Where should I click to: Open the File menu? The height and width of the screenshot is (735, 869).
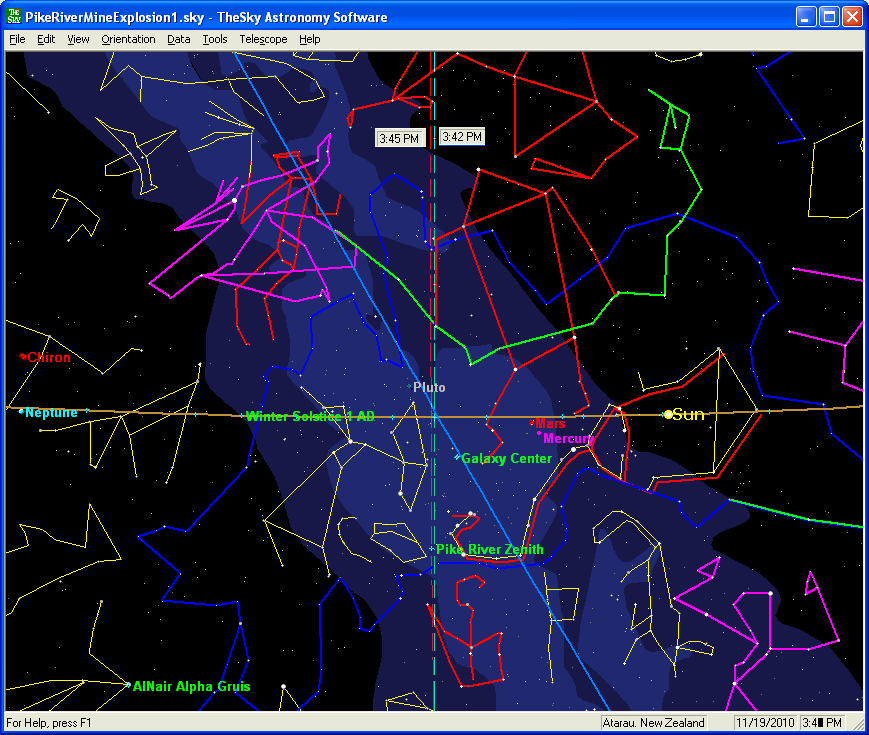tap(17, 39)
